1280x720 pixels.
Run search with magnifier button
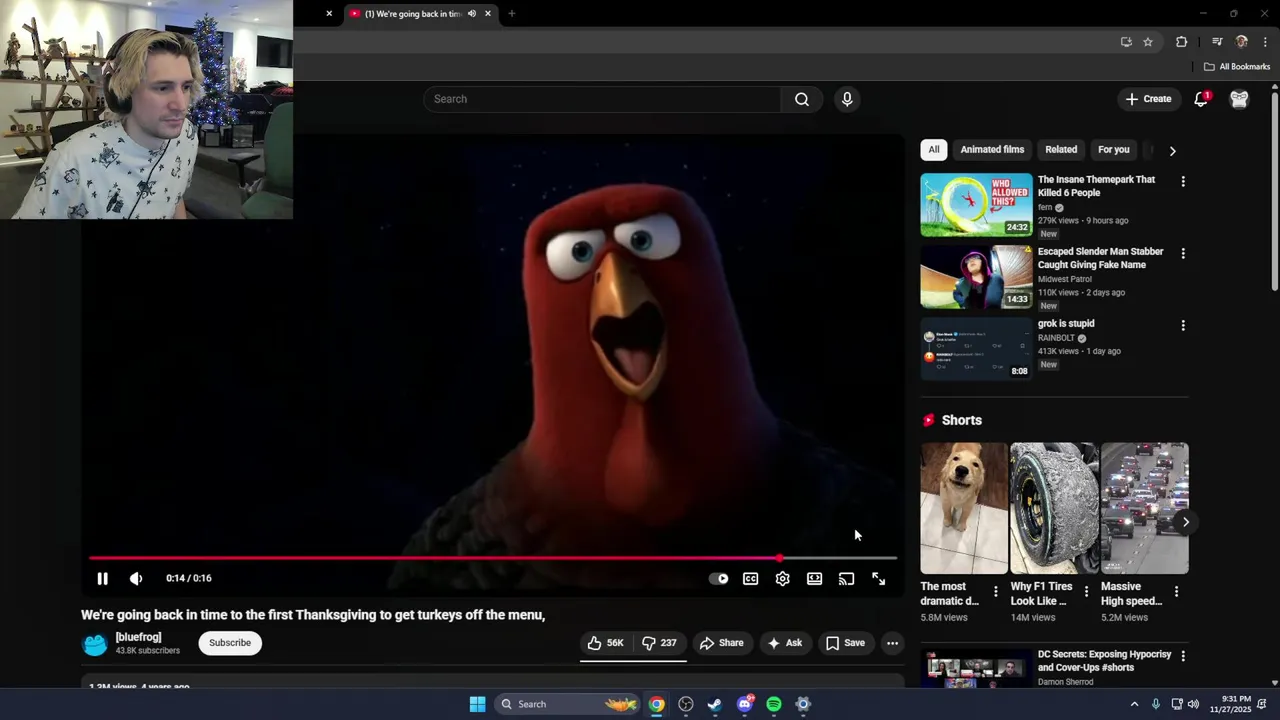tap(802, 99)
